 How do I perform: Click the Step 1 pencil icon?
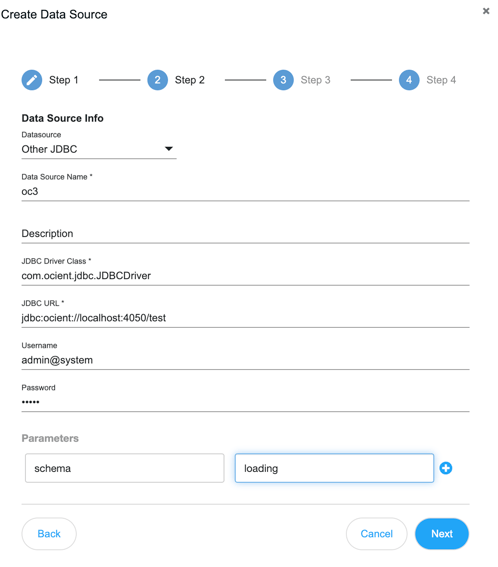(x=32, y=80)
